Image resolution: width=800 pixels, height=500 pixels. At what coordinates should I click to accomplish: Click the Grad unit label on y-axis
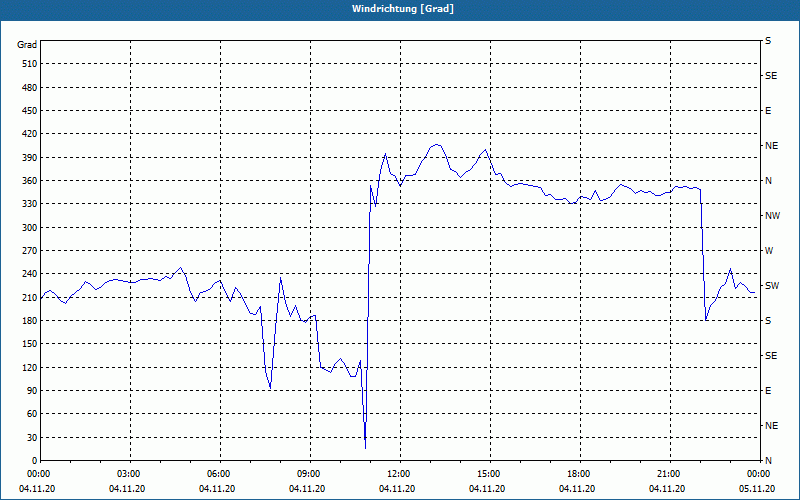coord(27,45)
